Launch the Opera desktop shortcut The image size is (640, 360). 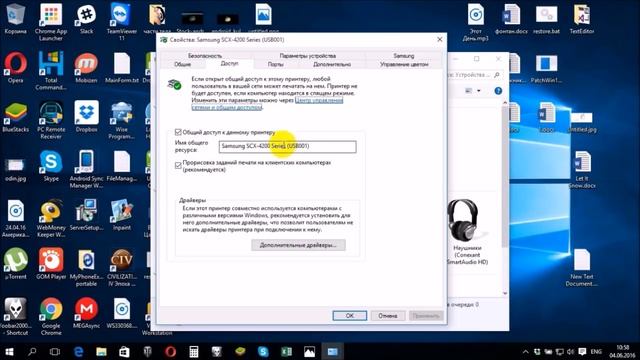coord(16,68)
